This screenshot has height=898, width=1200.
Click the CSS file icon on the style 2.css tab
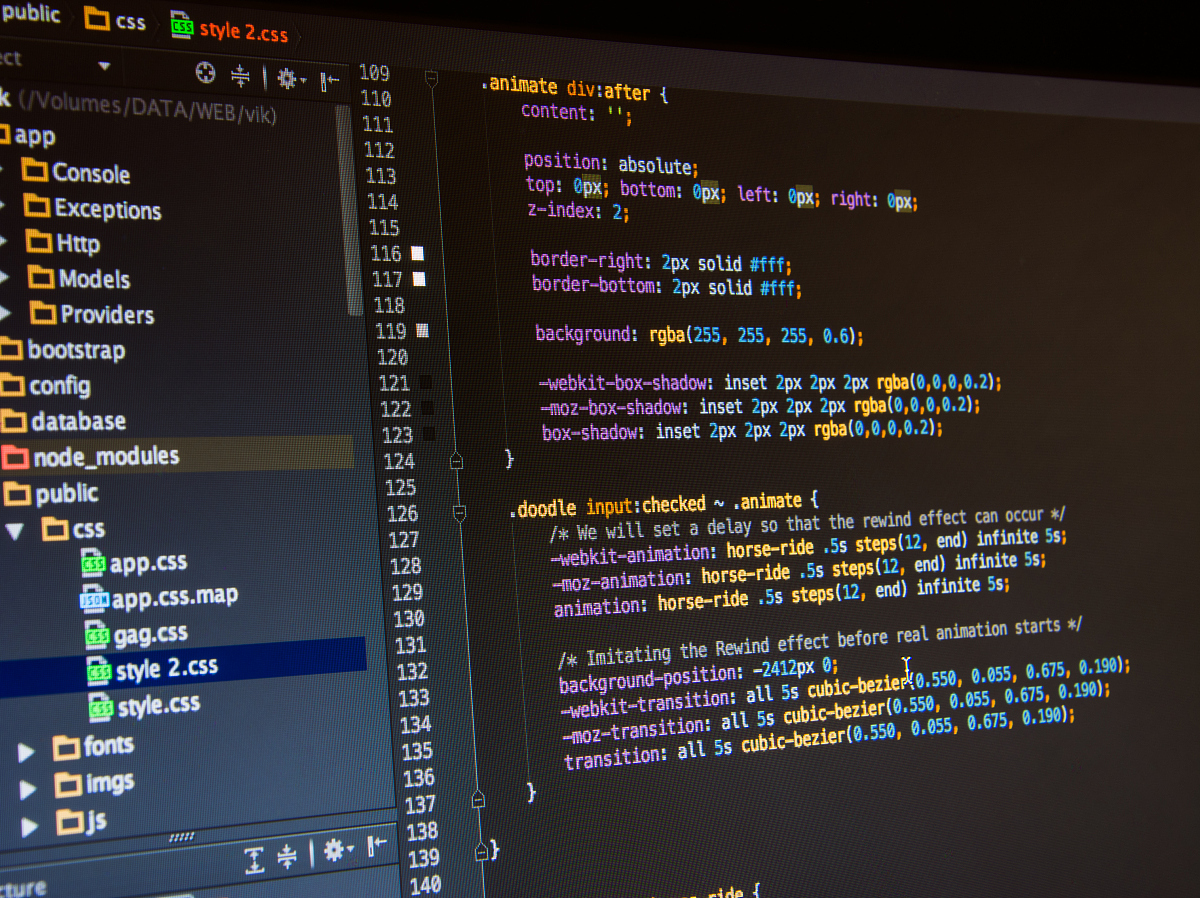pyautogui.click(x=181, y=29)
